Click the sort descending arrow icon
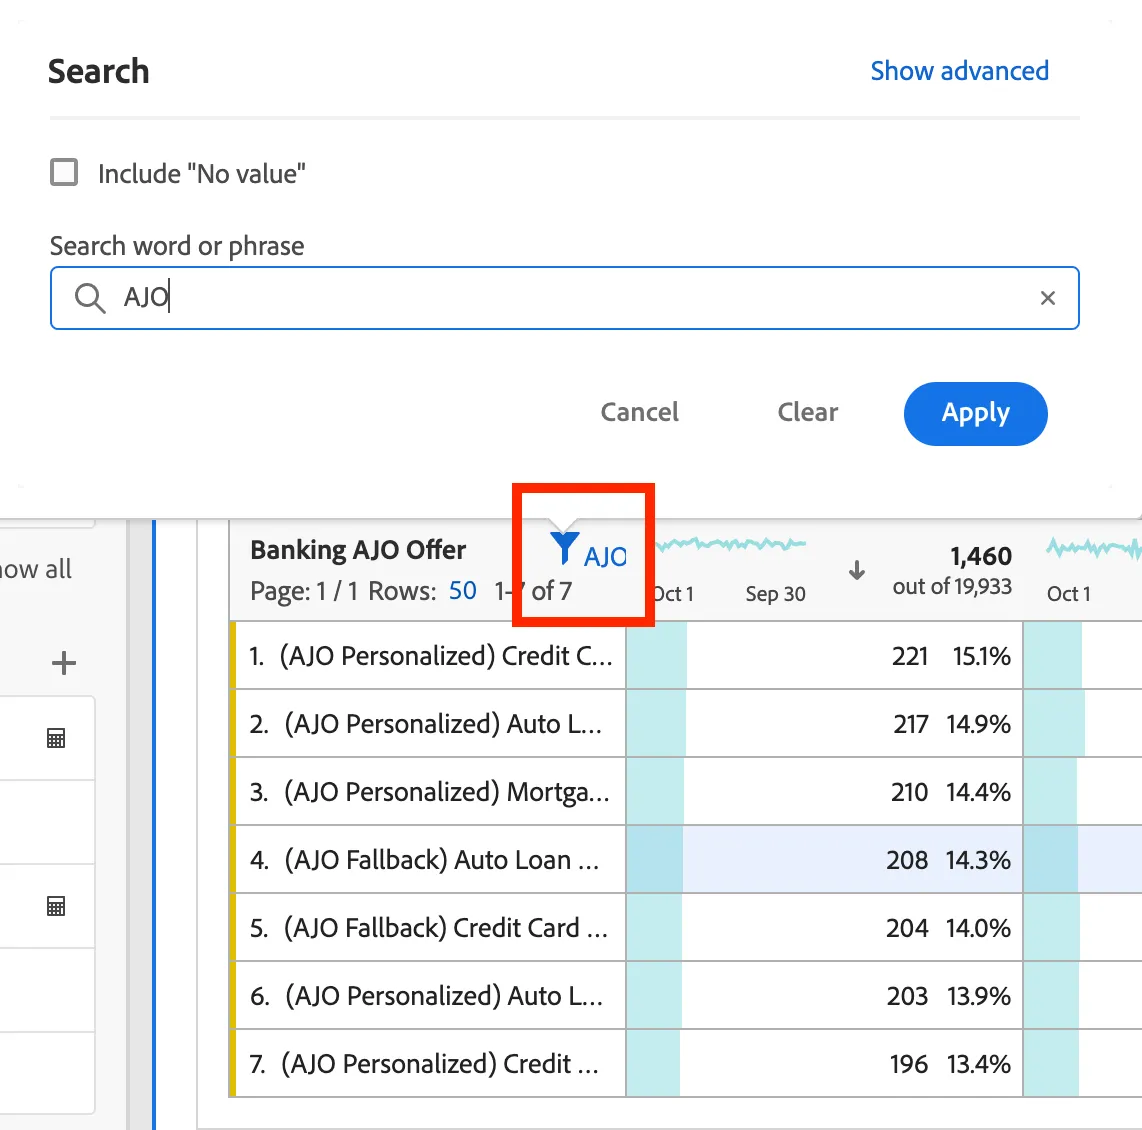The image size is (1142, 1130). pyautogui.click(x=857, y=571)
